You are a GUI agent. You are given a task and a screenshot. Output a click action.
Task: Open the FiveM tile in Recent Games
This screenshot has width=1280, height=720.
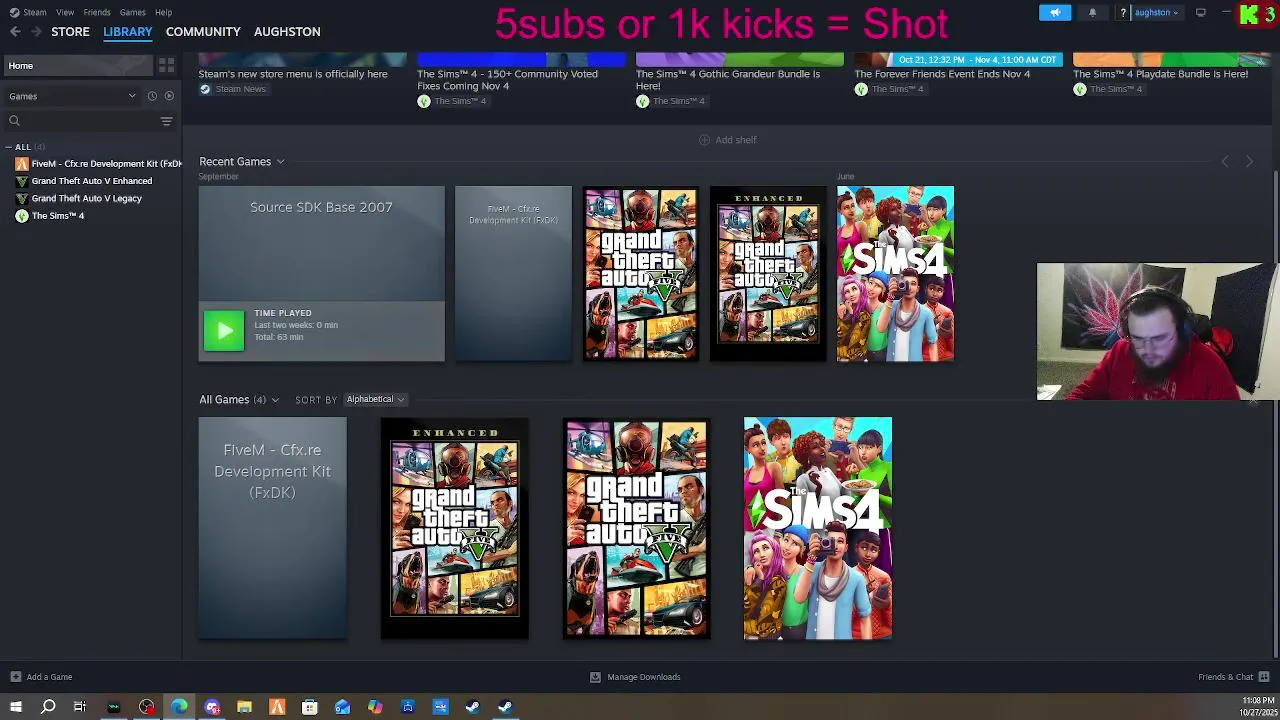(x=513, y=273)
